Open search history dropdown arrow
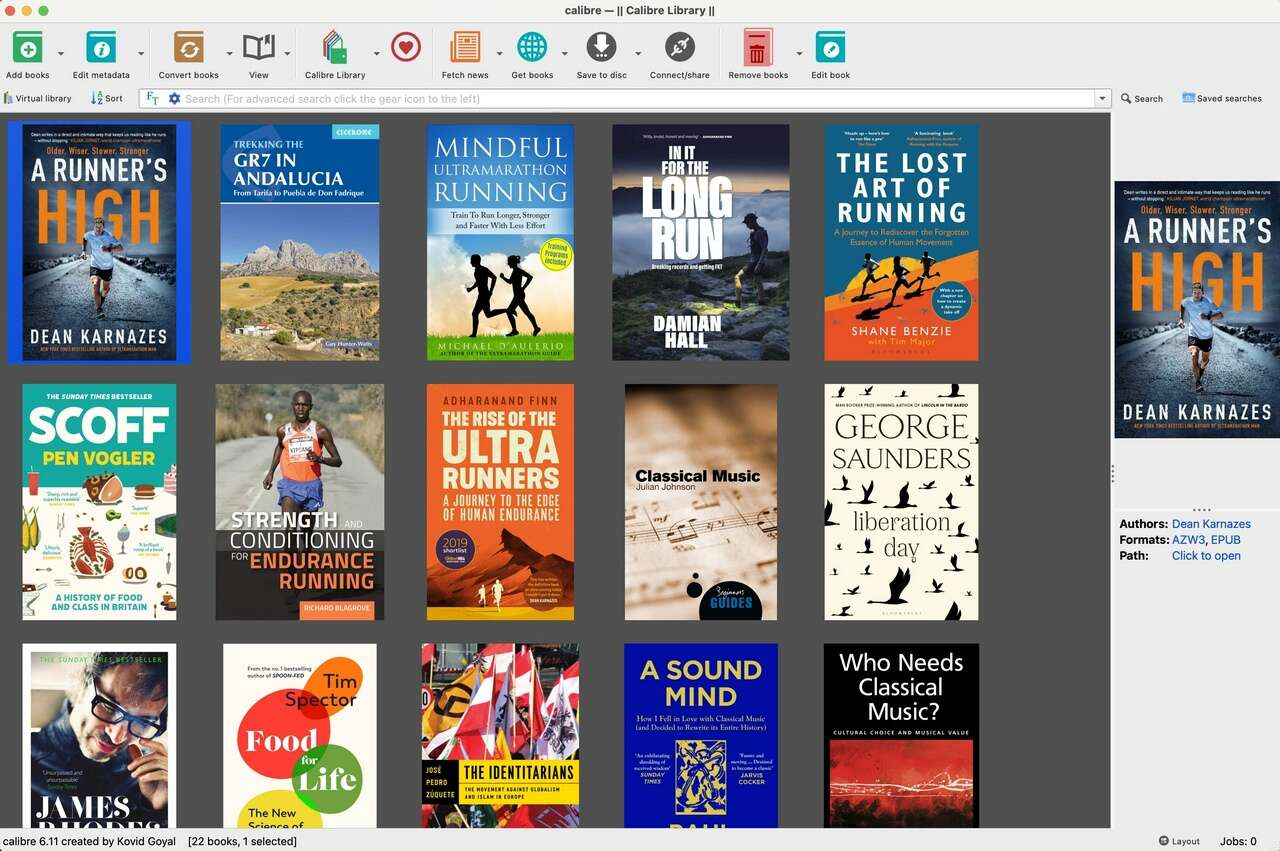This screenshot has height=851, width=1280. (x=1103, y=99)
